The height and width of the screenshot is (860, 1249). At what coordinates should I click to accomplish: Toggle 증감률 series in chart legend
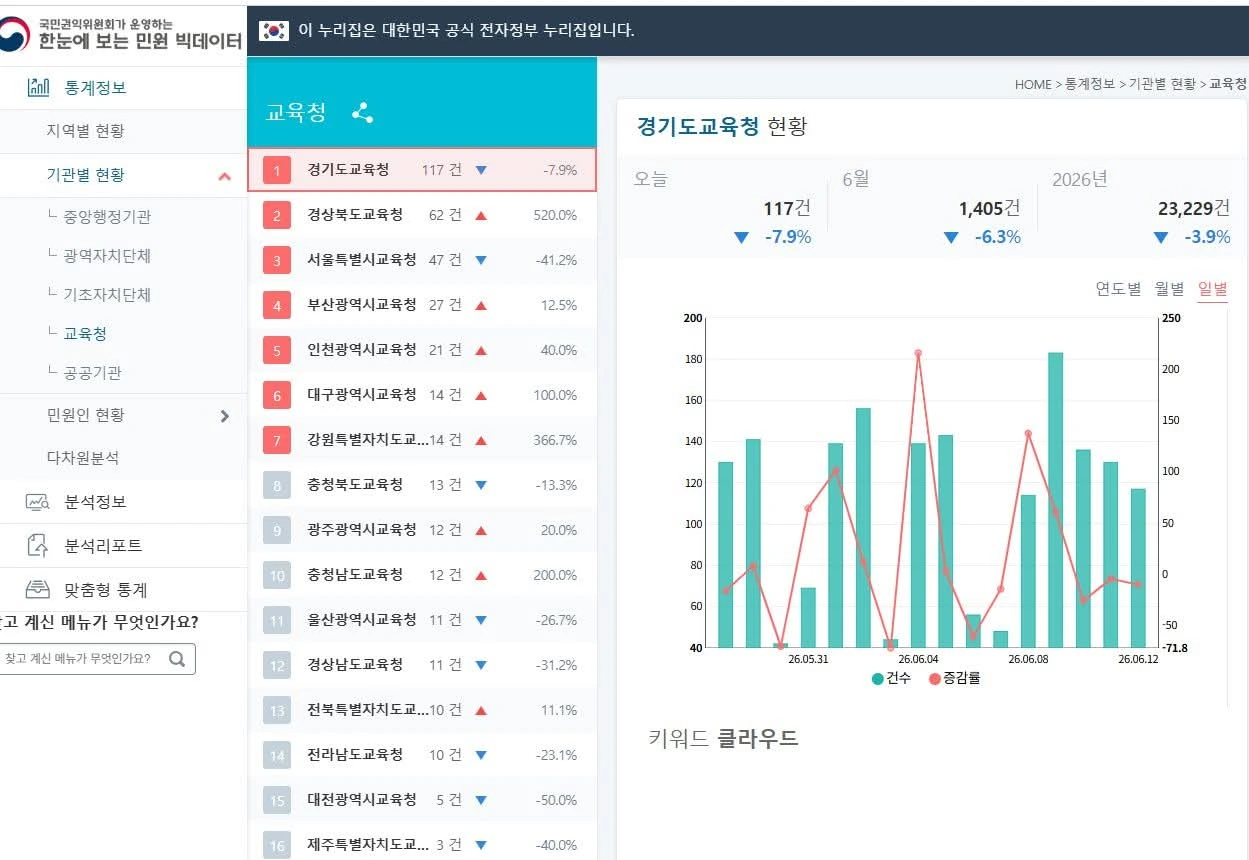tap(954, 678)
